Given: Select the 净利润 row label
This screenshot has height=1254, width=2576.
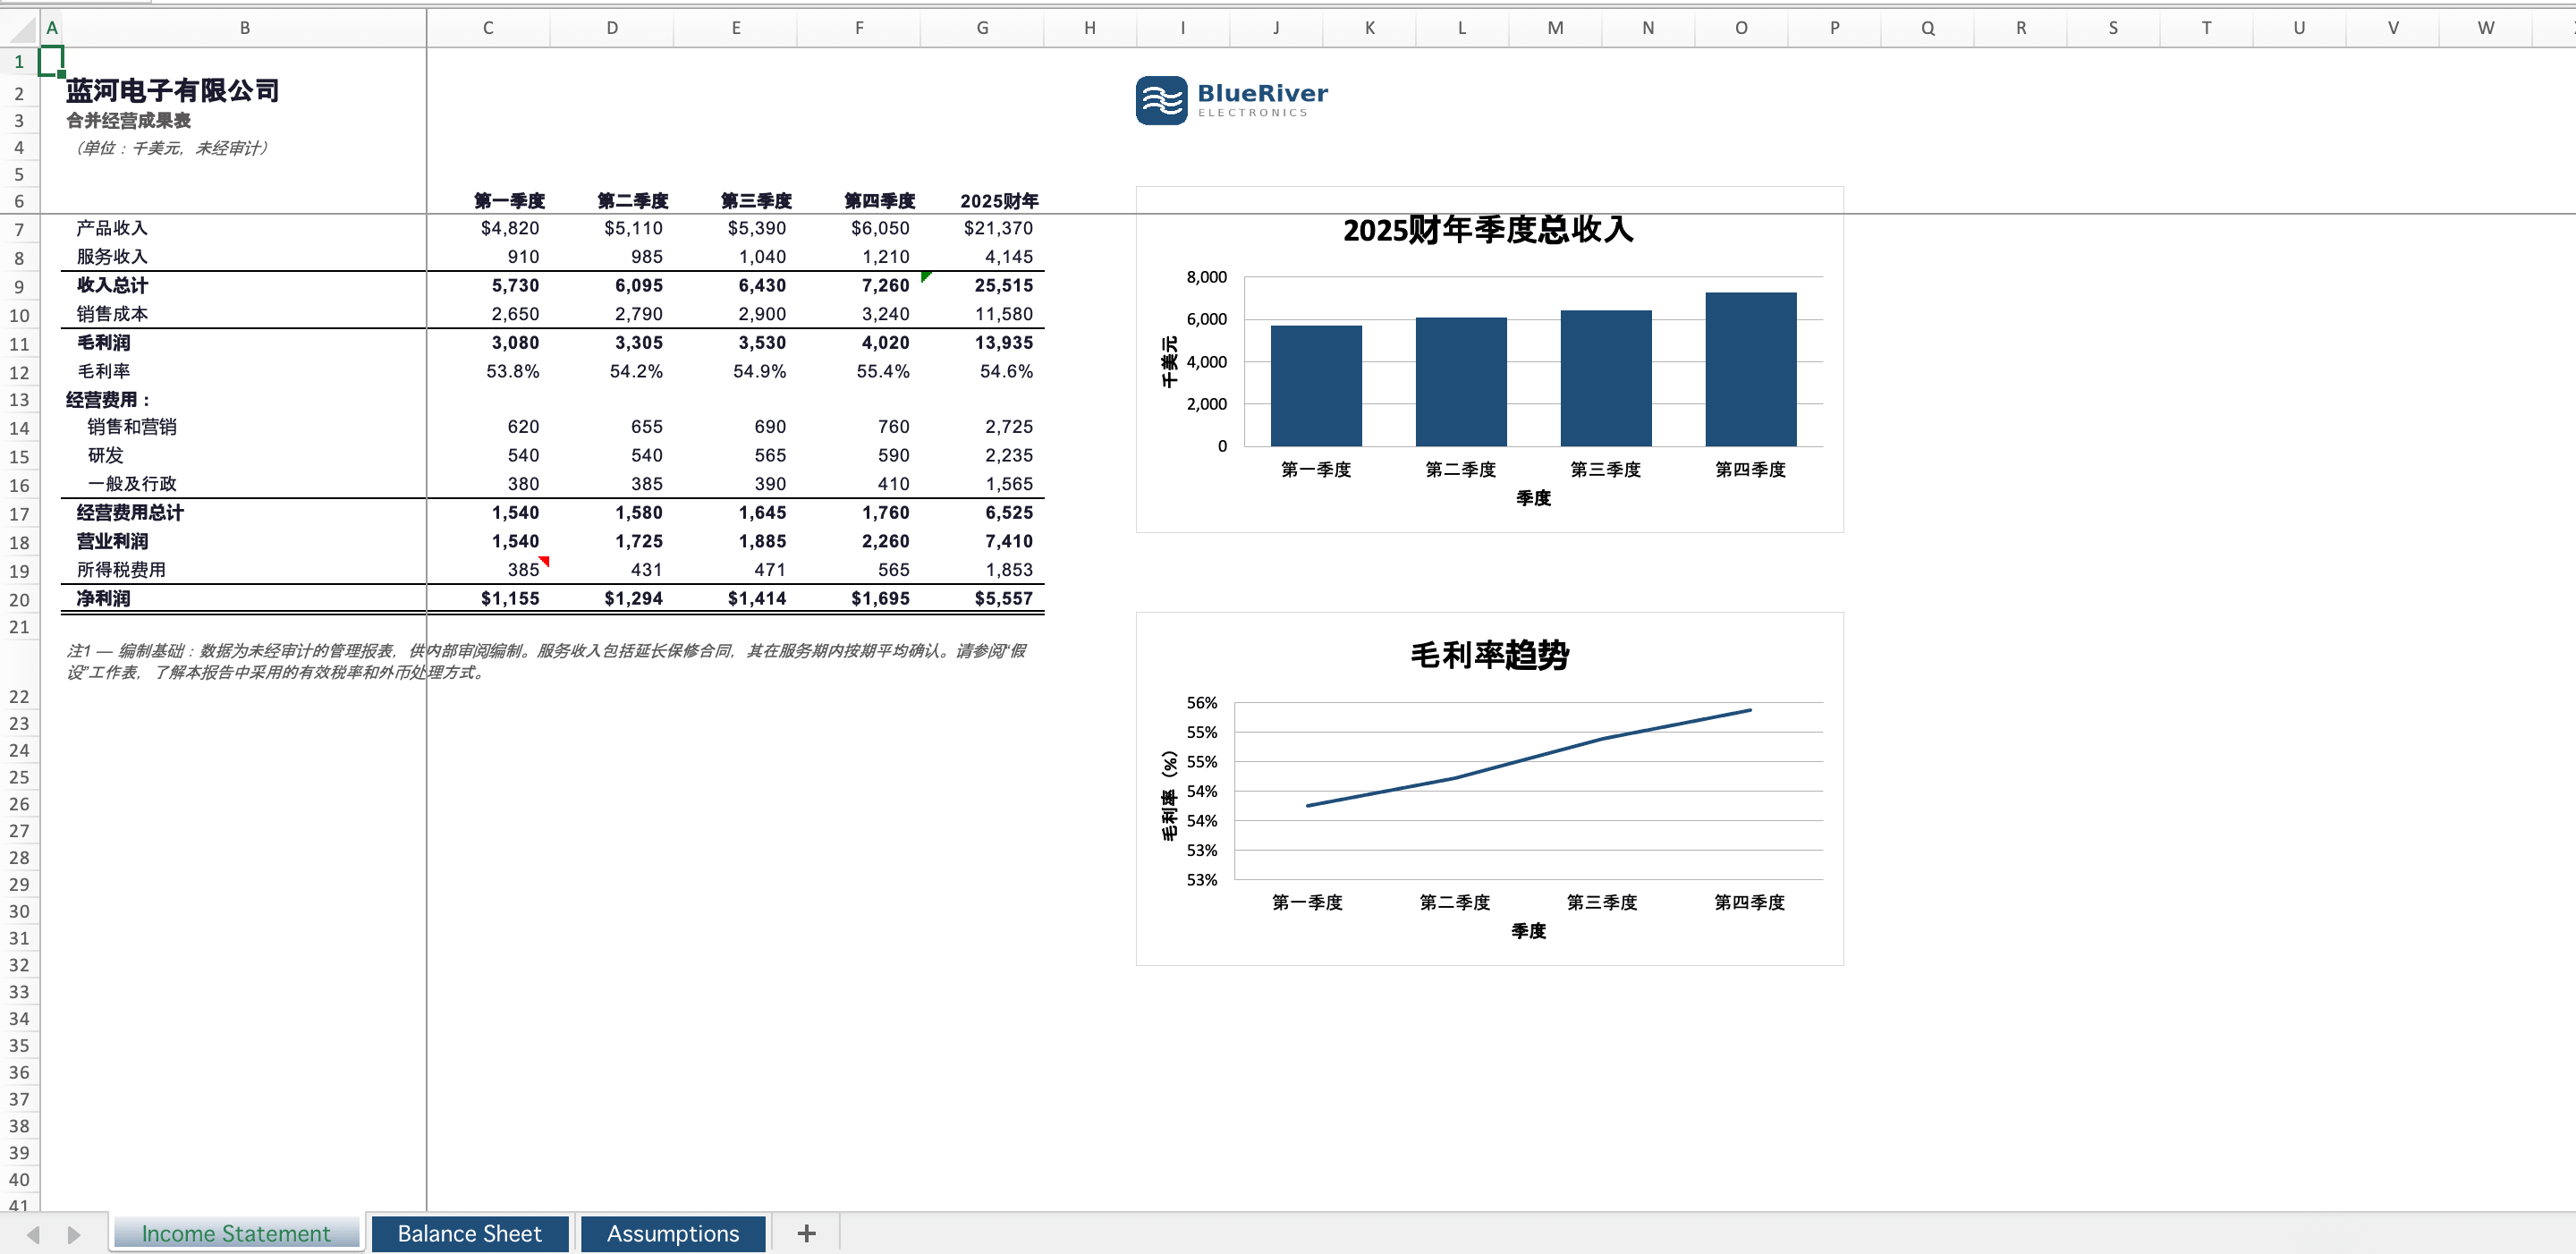Looking at the screenshot, I should (x=103, y=598).
